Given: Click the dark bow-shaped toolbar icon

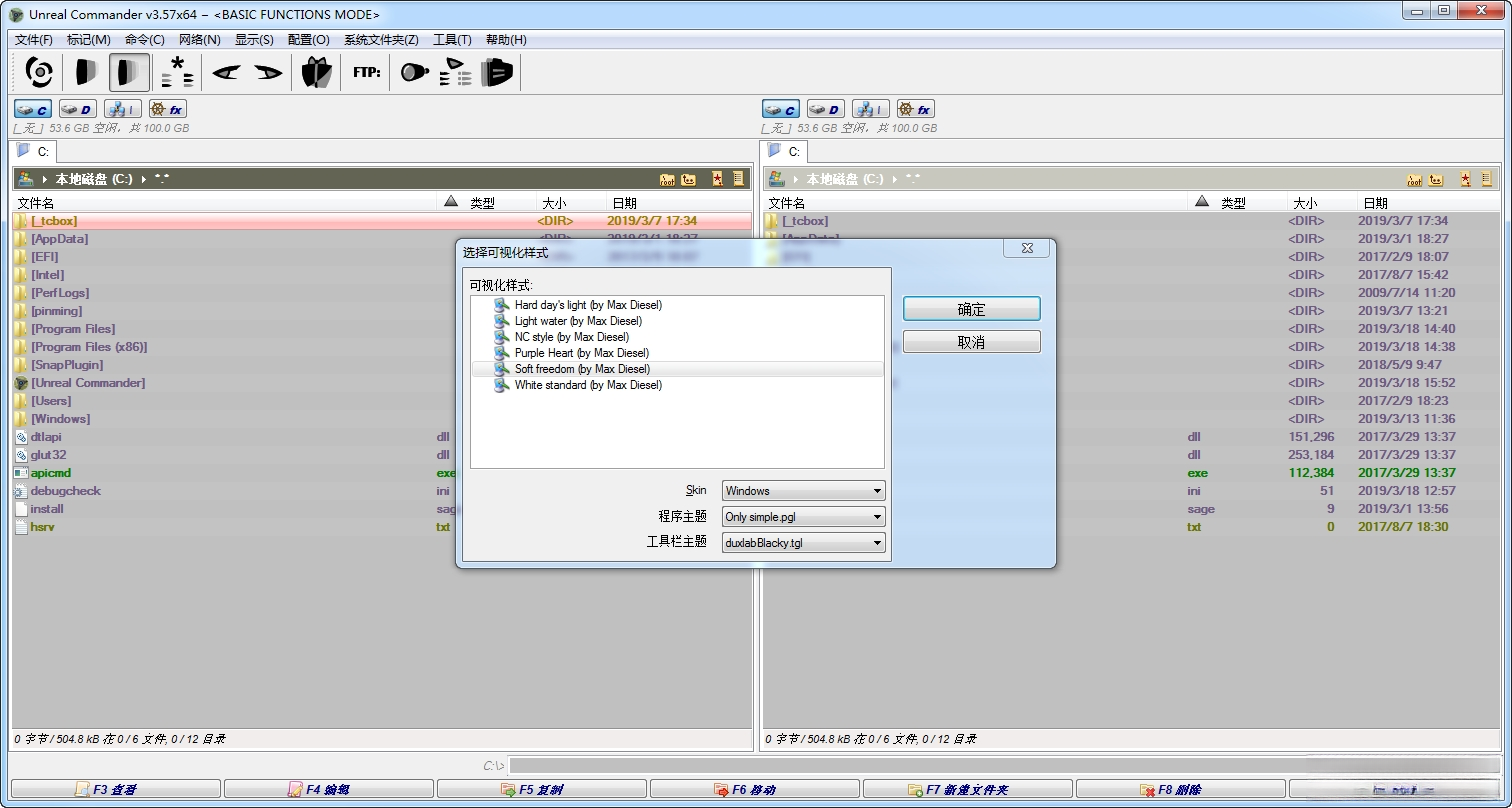Looking at the screenshot, I should coord(316,72).
